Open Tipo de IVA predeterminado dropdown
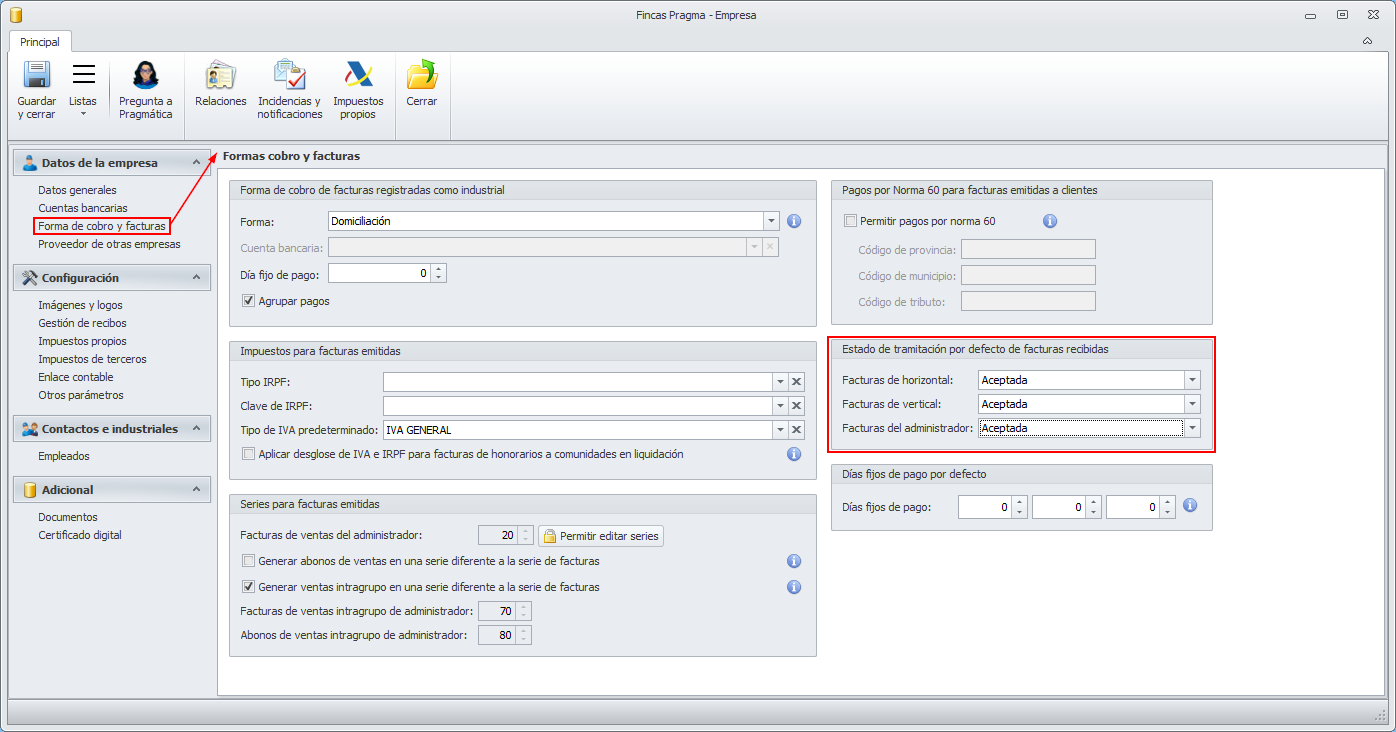Viewport: 1396px width, 732px height. 780,430
